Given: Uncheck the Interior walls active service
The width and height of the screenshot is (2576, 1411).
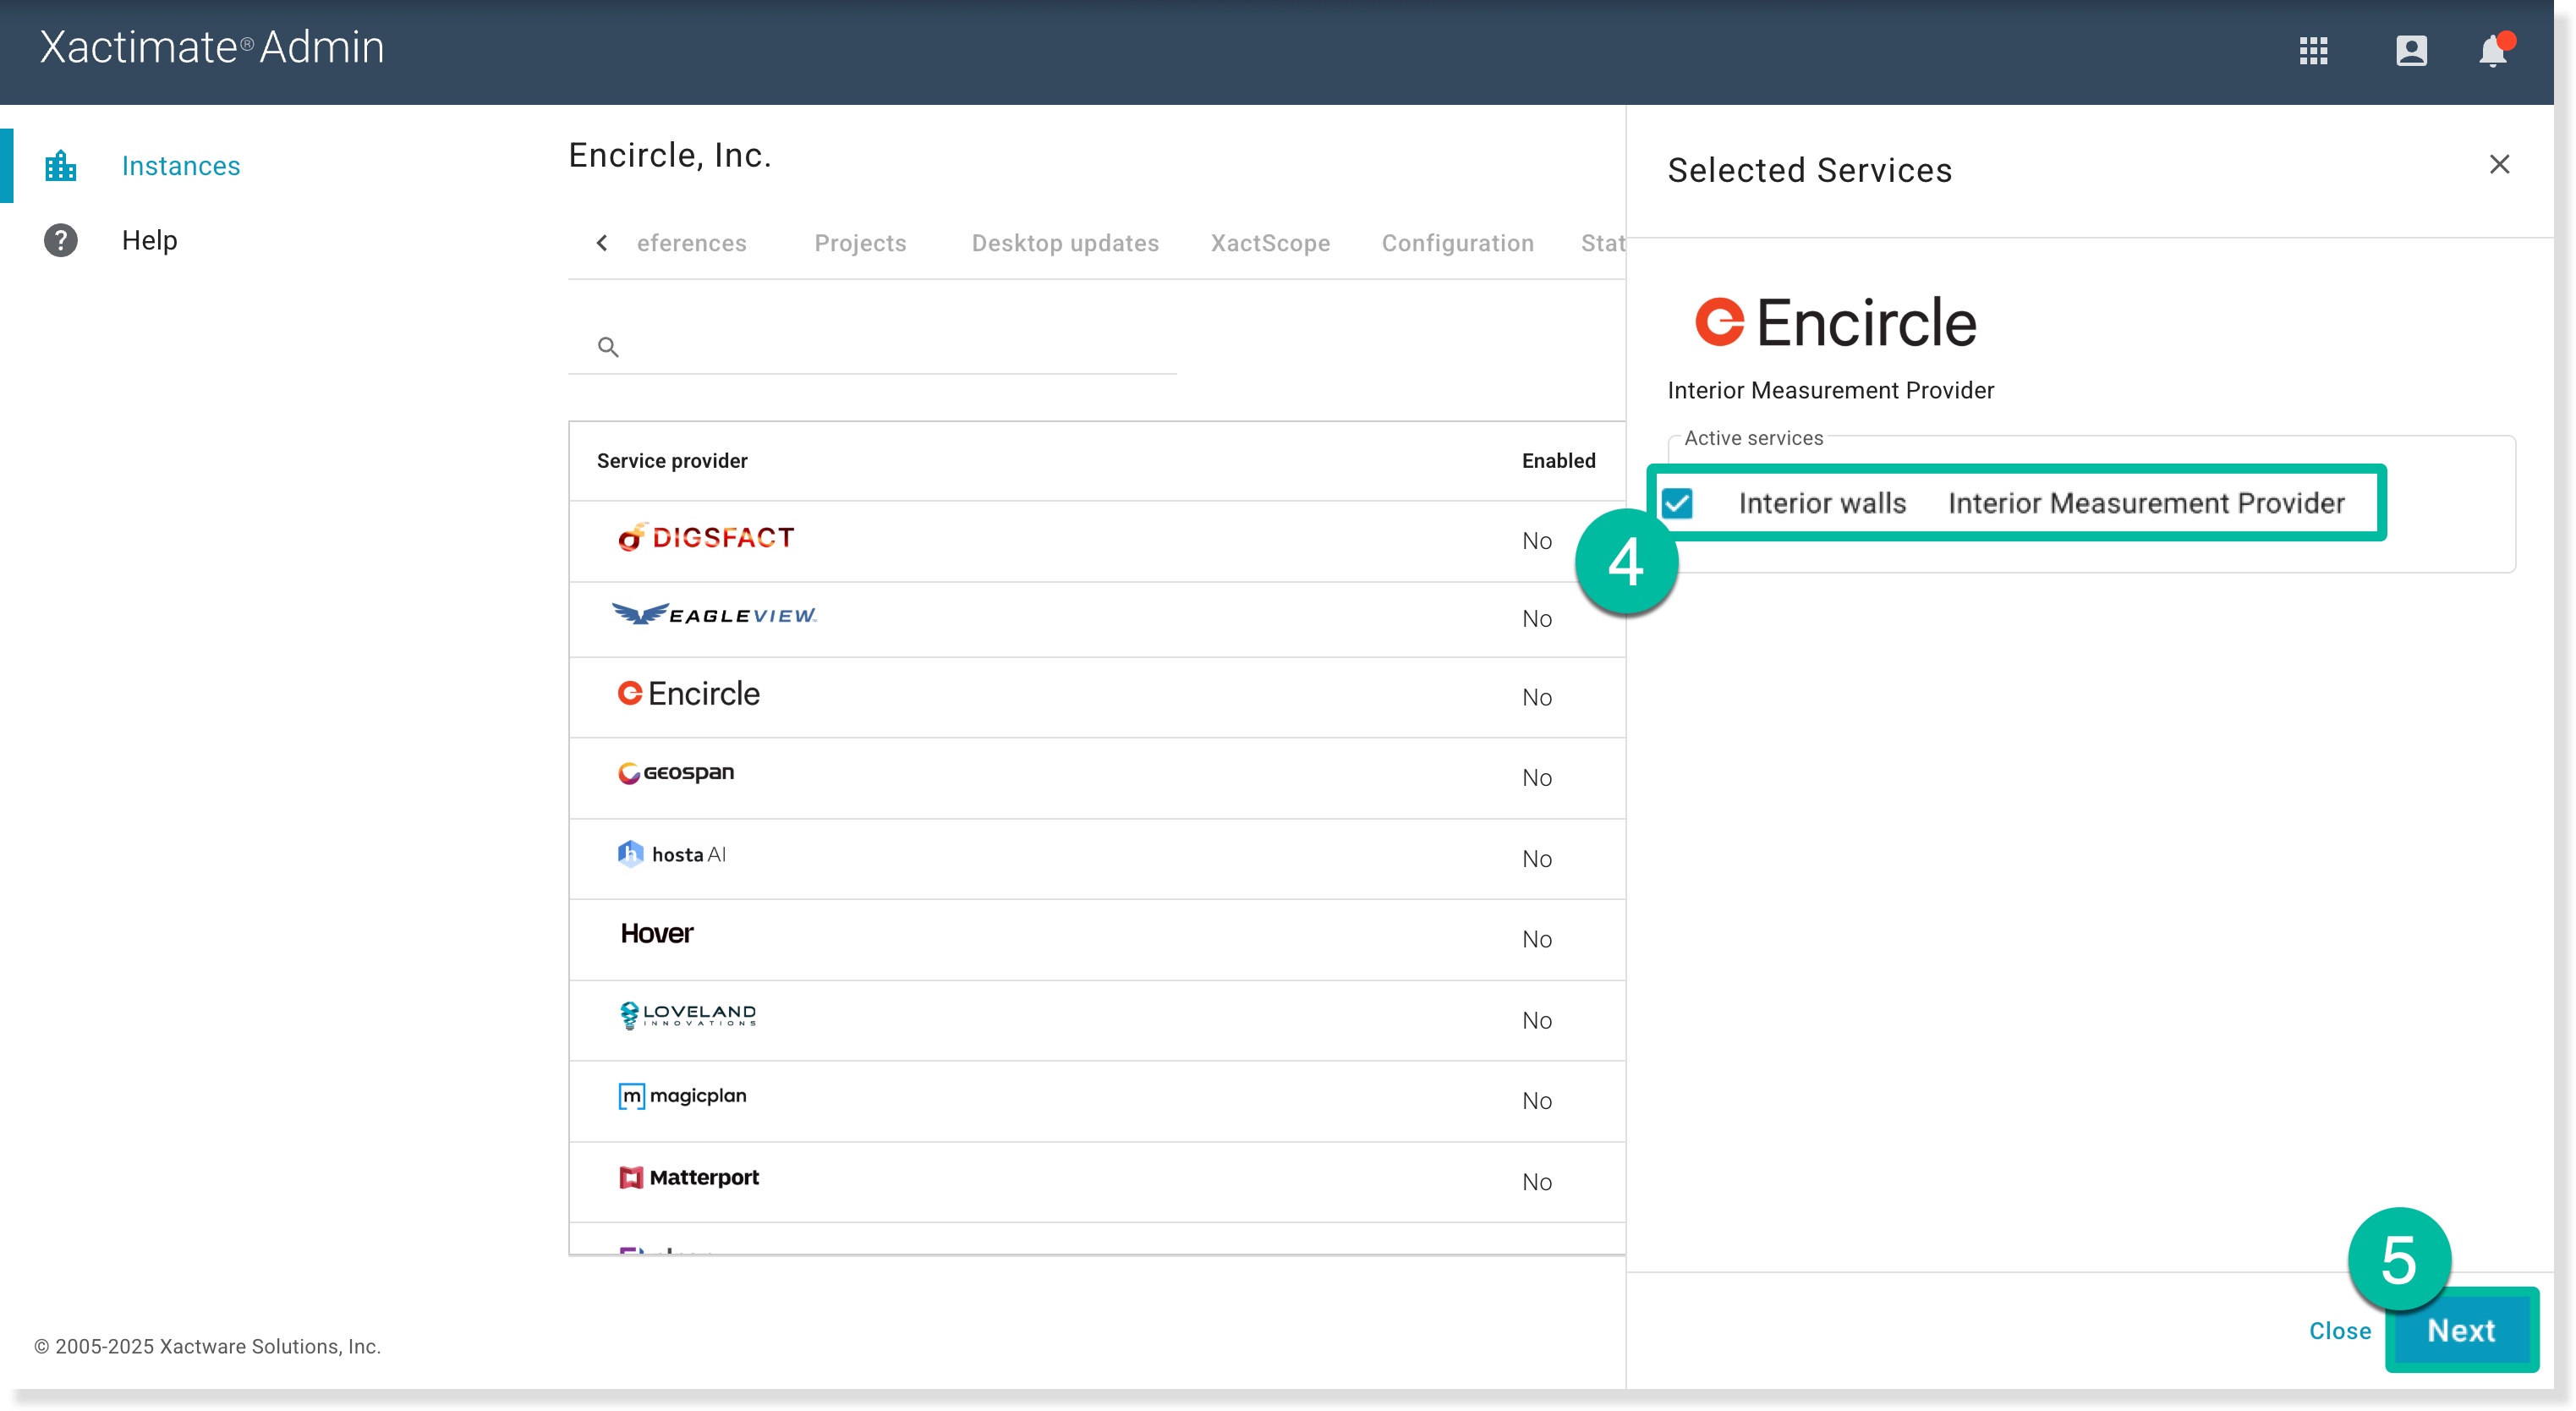Looking at the screenshot, I should [x=1676, y=503].
